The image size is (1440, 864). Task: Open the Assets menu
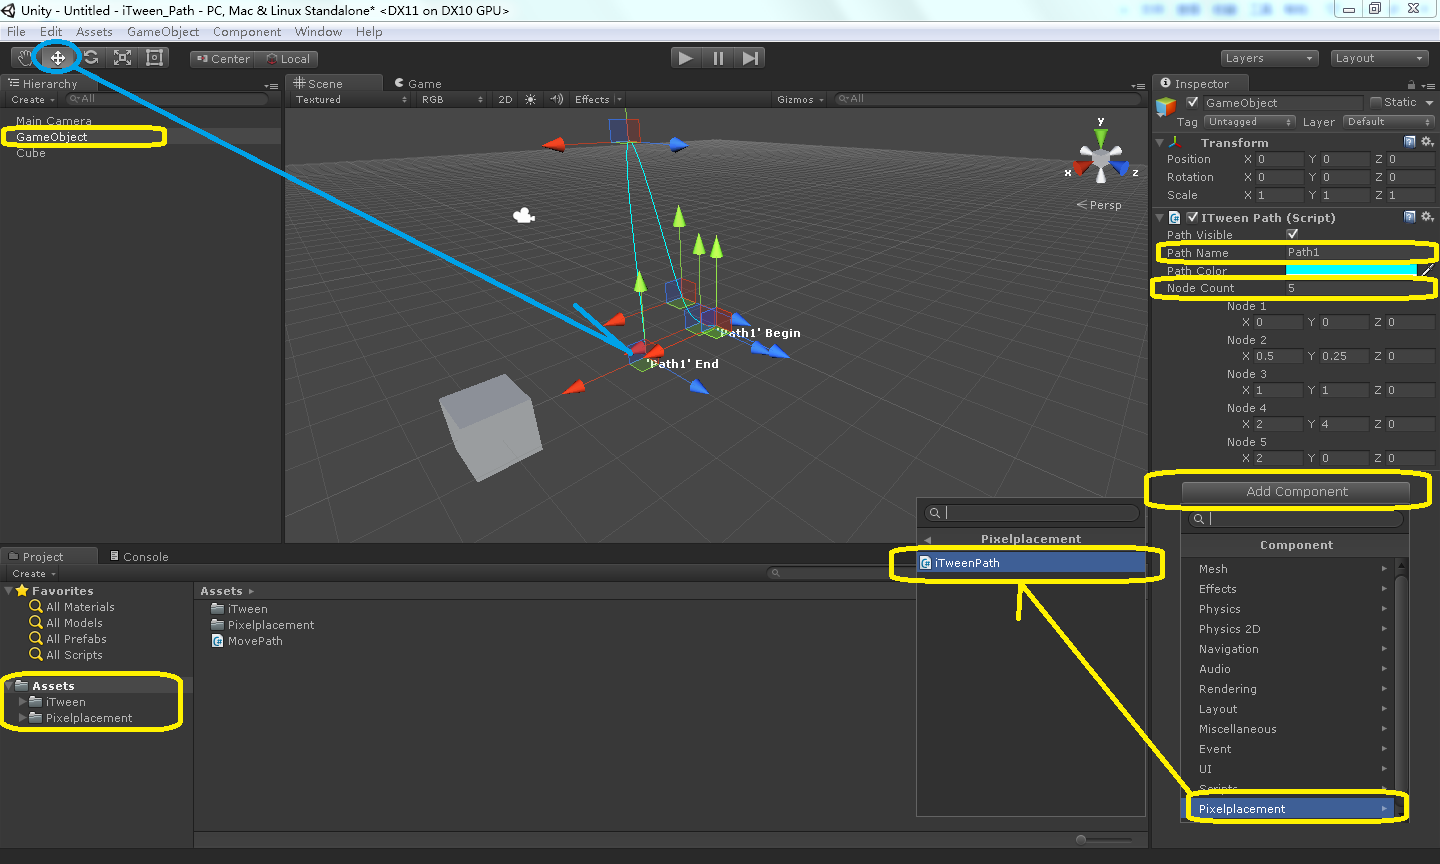(x=94, y=32)
